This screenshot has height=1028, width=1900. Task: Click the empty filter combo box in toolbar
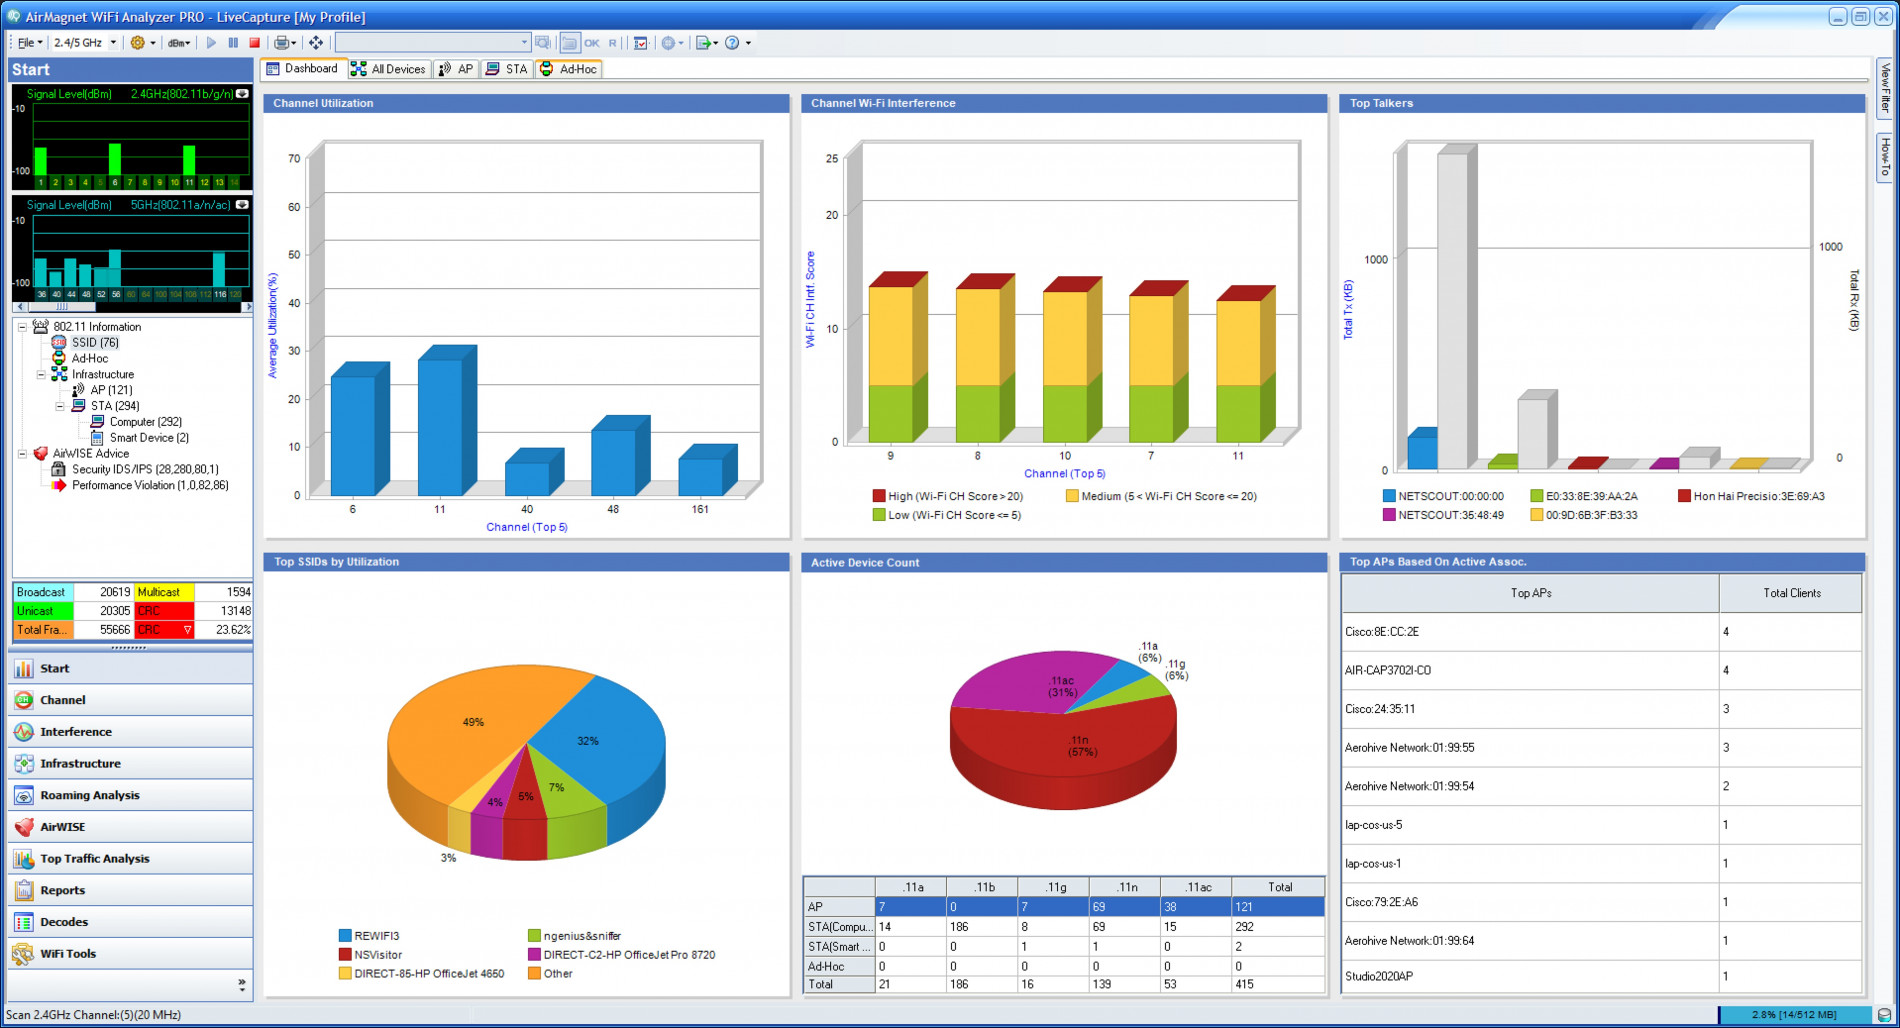click(x=432, y=43)
